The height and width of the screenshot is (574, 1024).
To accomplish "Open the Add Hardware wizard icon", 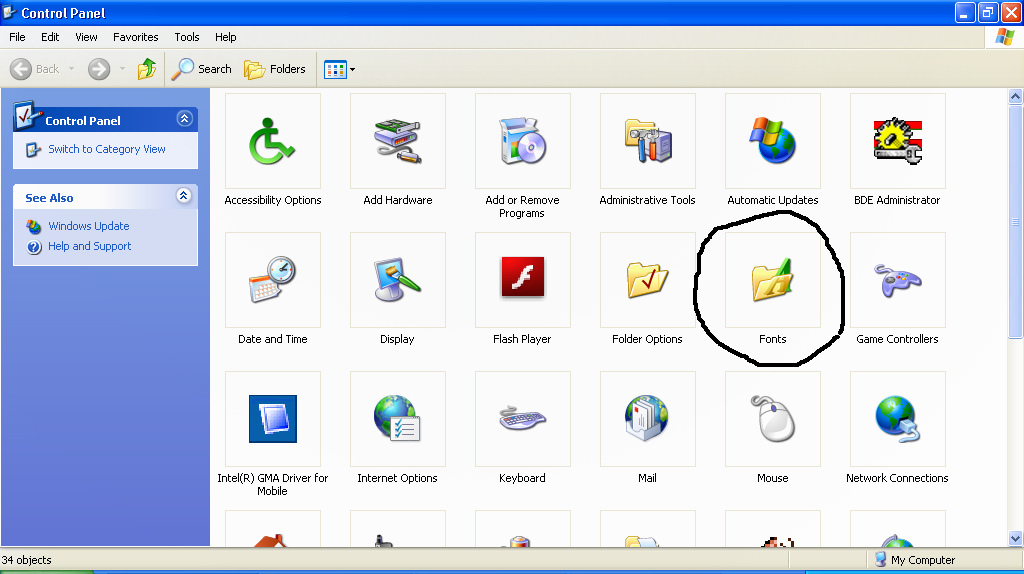I will [398, 141].
